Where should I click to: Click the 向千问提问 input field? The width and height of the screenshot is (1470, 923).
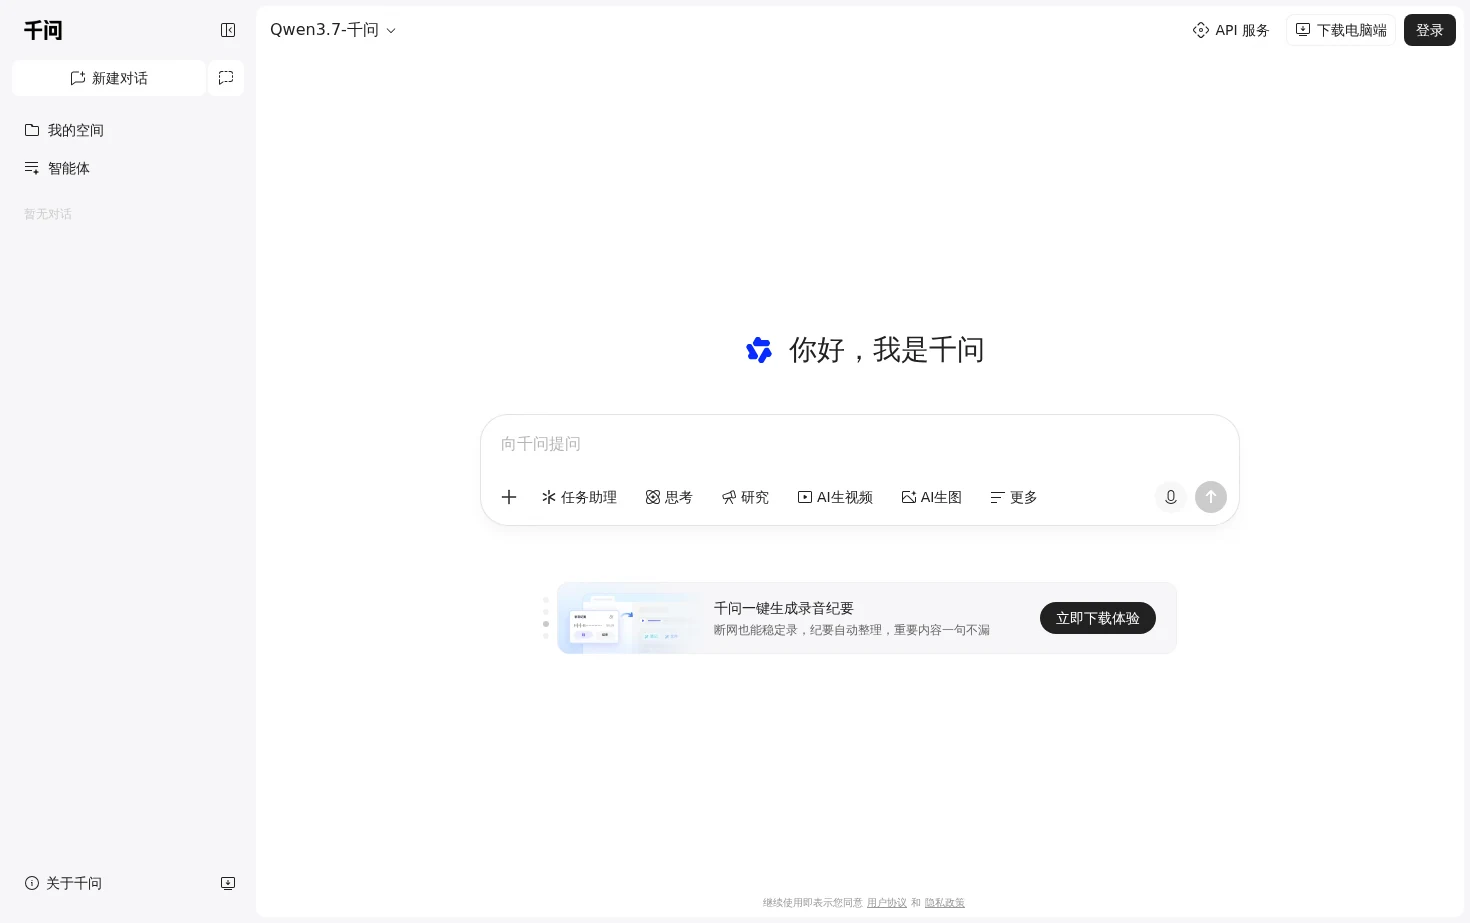(x=860, y=444)
